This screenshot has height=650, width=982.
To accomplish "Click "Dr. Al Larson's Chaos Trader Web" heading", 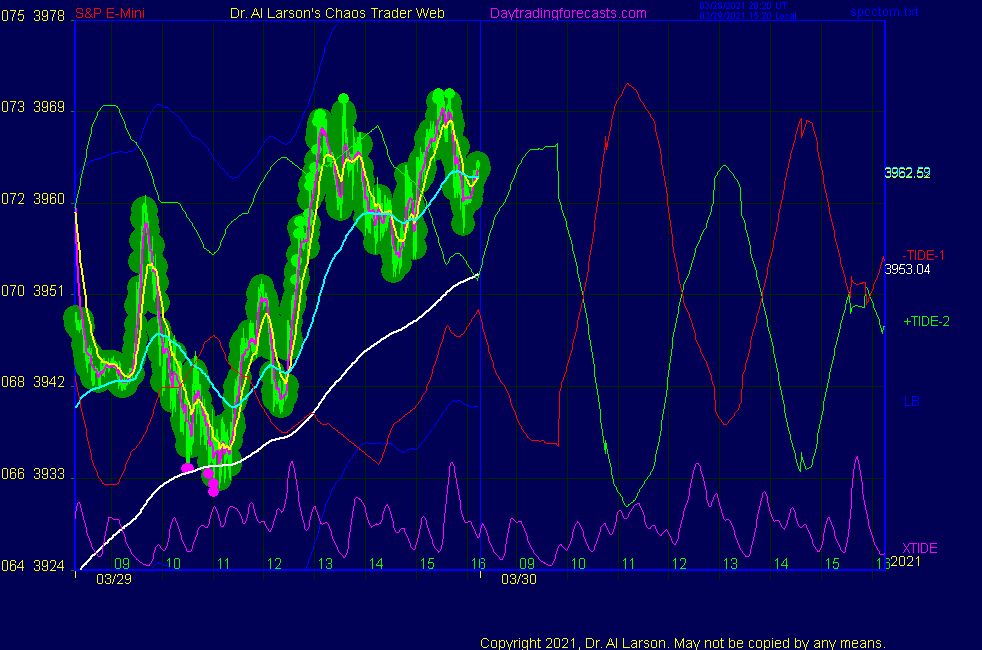I will pos(337,13).
